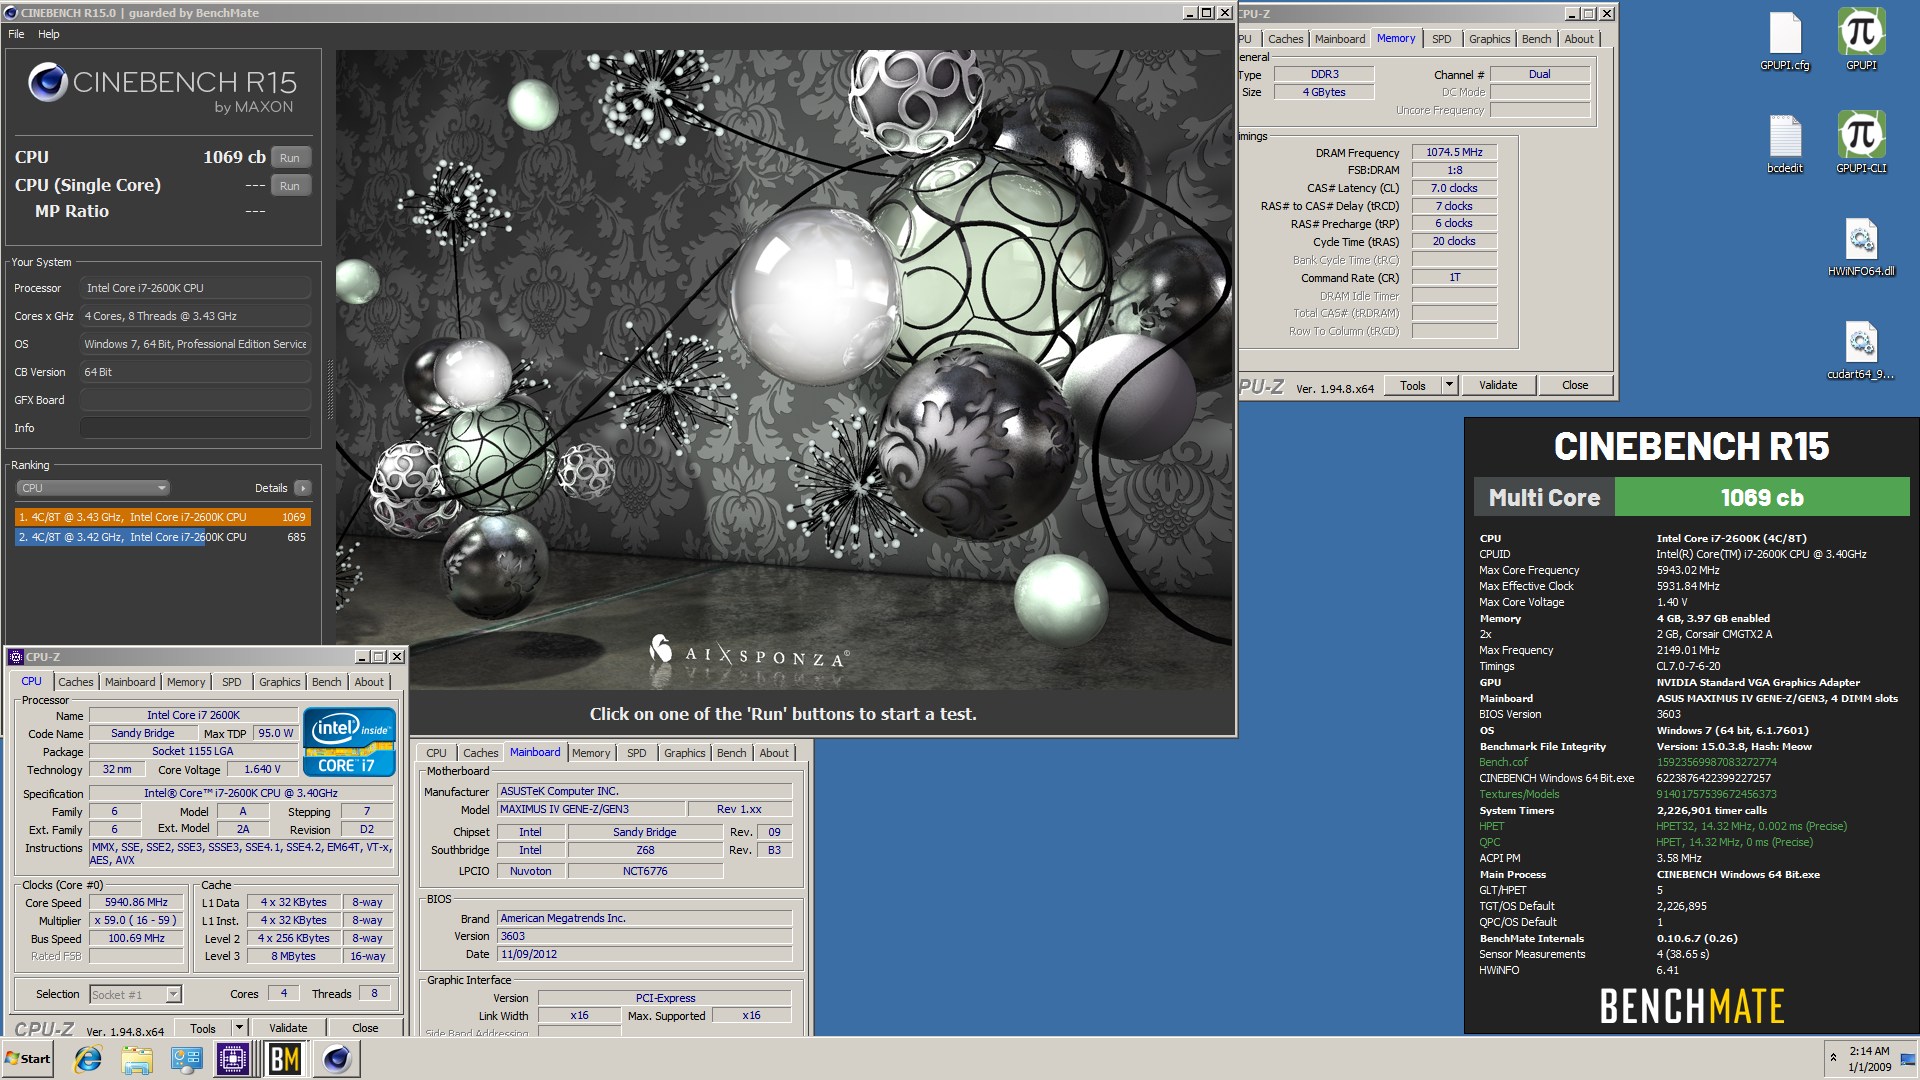The image size is (1920, 1080).
Task: Click Core Speed value 5940.86 MHz
Action: pyautogui.click(x=136, y=902)
